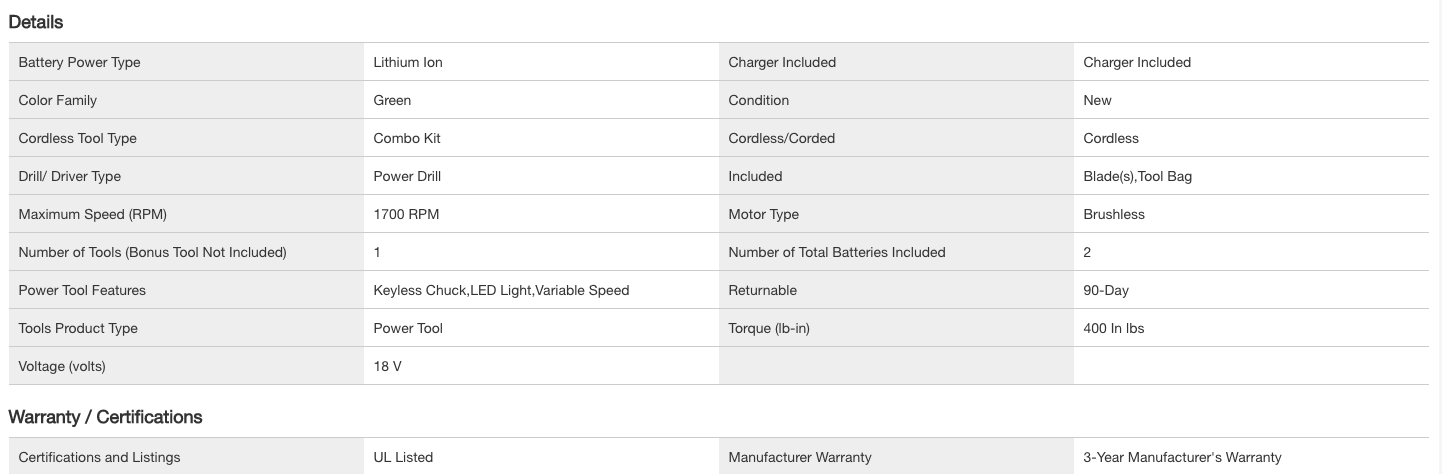Click the 3-Year Manufacturer's Warranty text
Screen dimensions: 1442x474
[x=1182, y=457]
